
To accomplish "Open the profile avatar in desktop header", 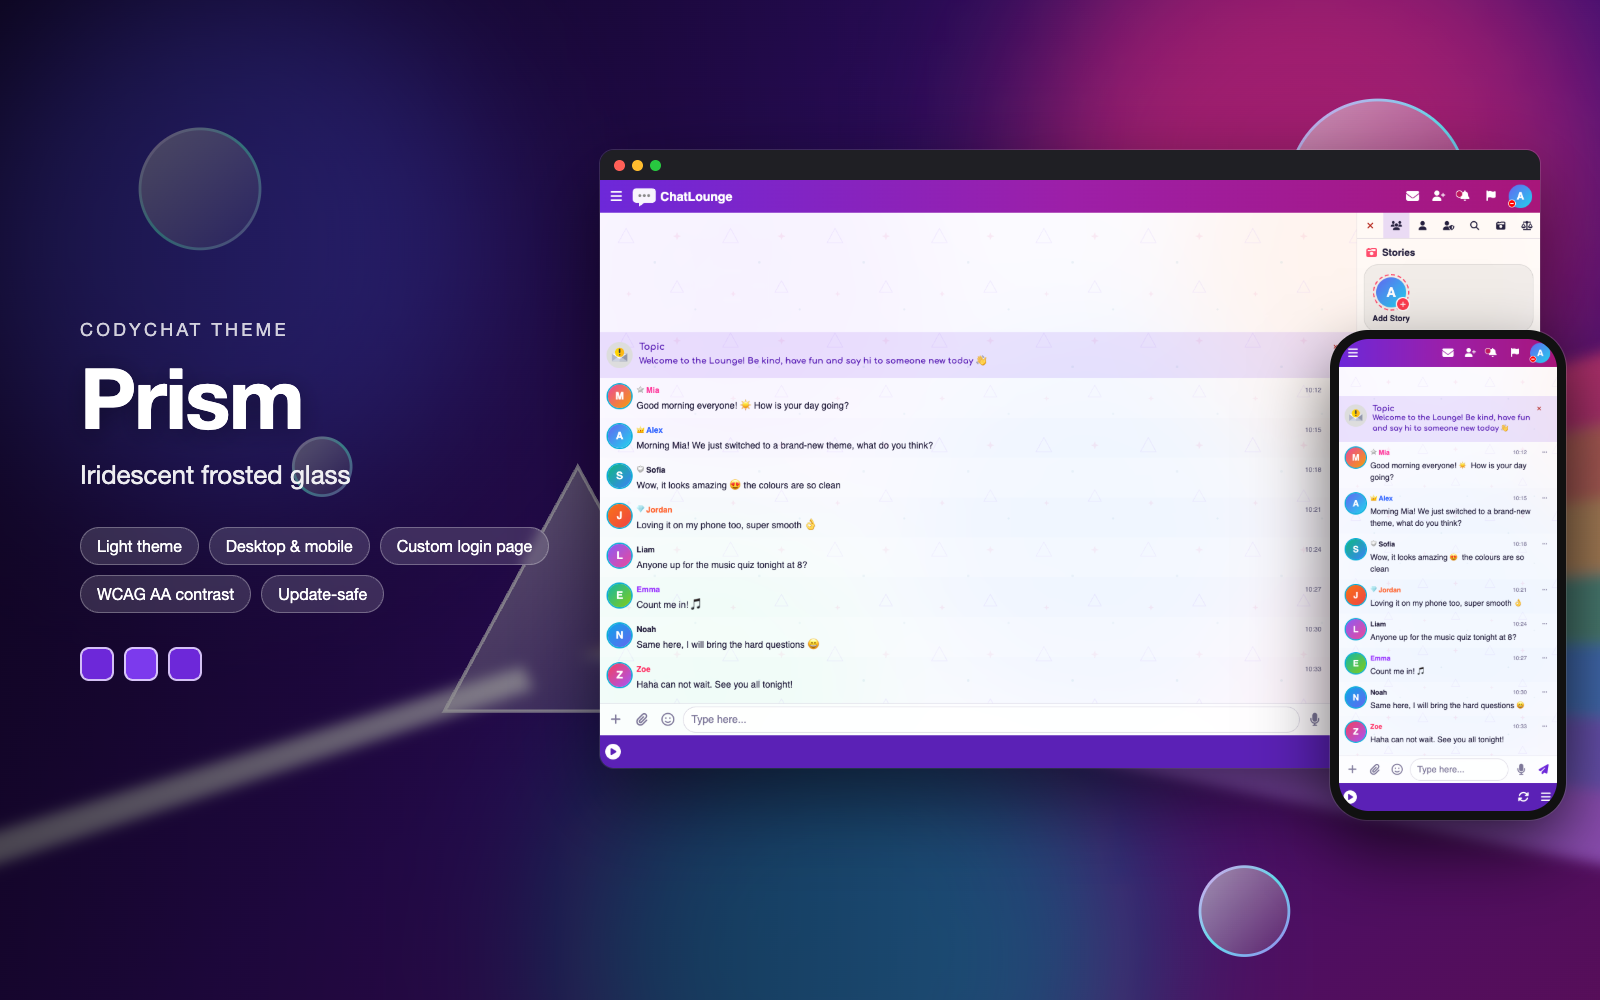I will pos(1520,196).
